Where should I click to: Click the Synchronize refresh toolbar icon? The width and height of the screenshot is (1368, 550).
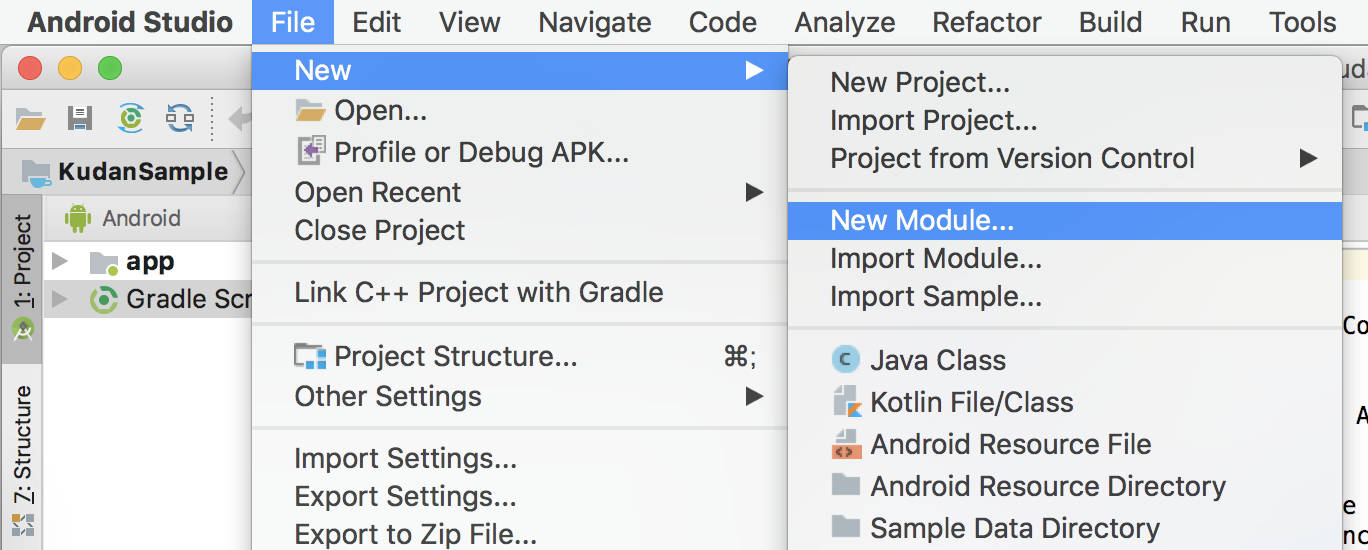(x=180, y=119)
